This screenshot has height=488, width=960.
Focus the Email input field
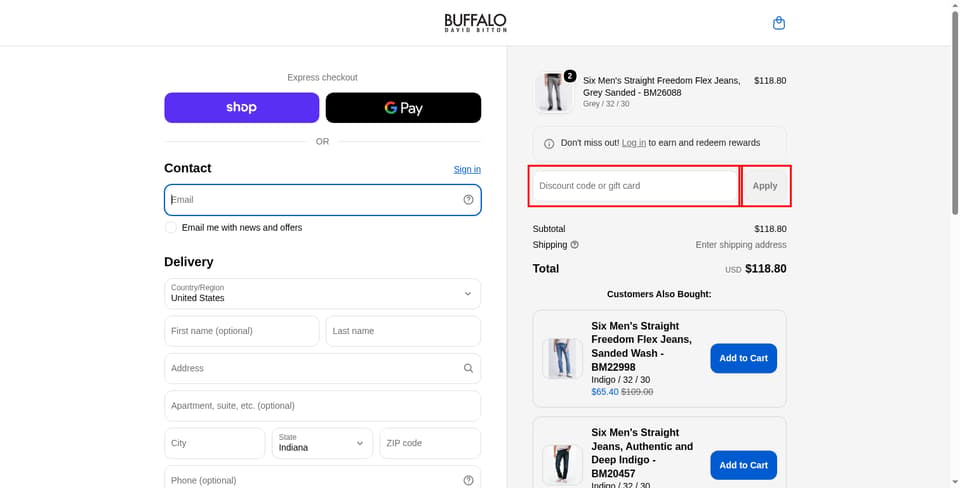pos(323,200)
